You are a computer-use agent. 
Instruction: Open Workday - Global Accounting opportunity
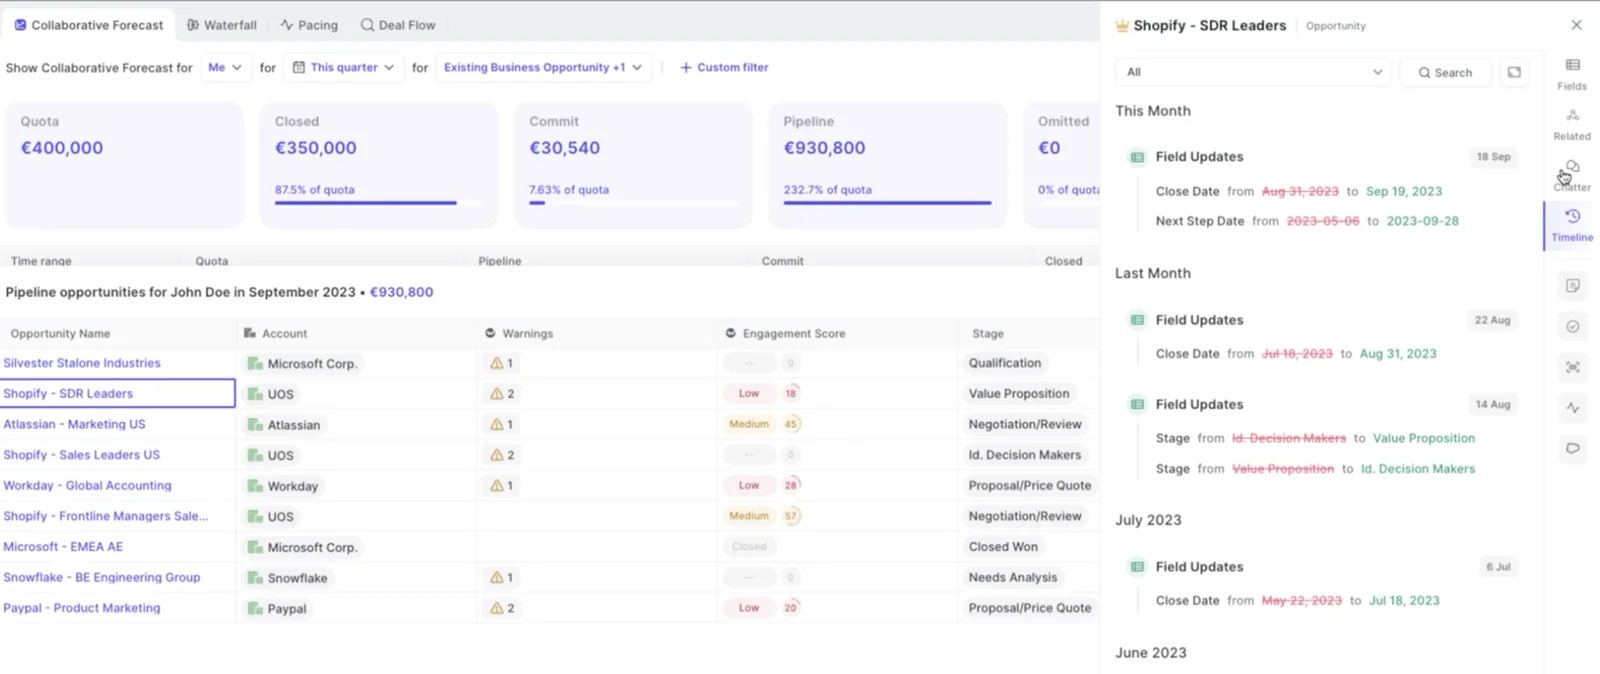tap(87, 485)
